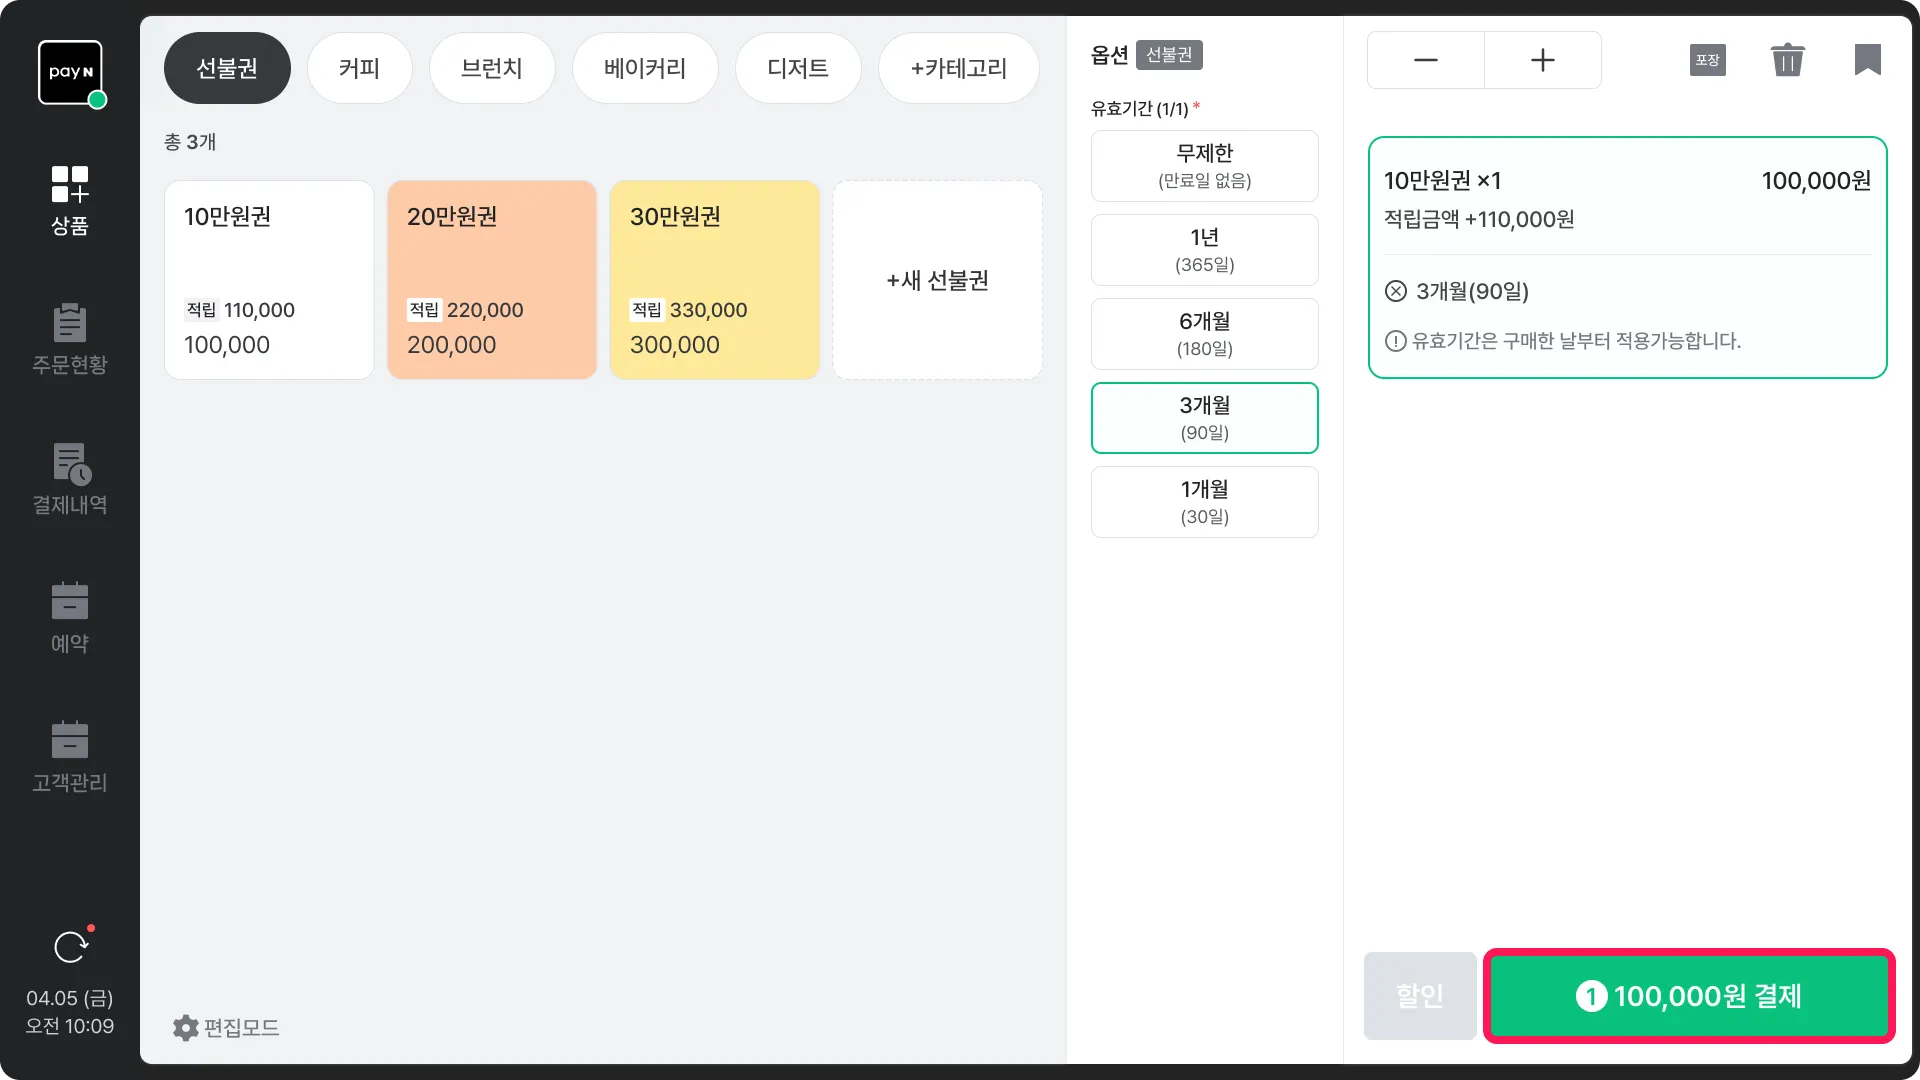Image resolution: width=1920 pixels, height=1080 pixels.
Task: Switch to the 베이커리 category tab
Action: [x=644, y=68]
